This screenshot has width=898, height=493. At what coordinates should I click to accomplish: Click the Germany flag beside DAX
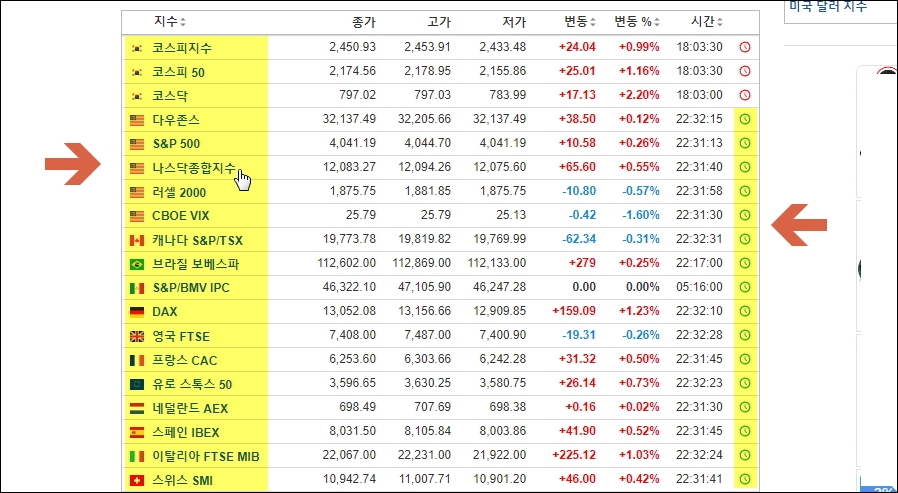pyautogui.click(x=137, y=312)
